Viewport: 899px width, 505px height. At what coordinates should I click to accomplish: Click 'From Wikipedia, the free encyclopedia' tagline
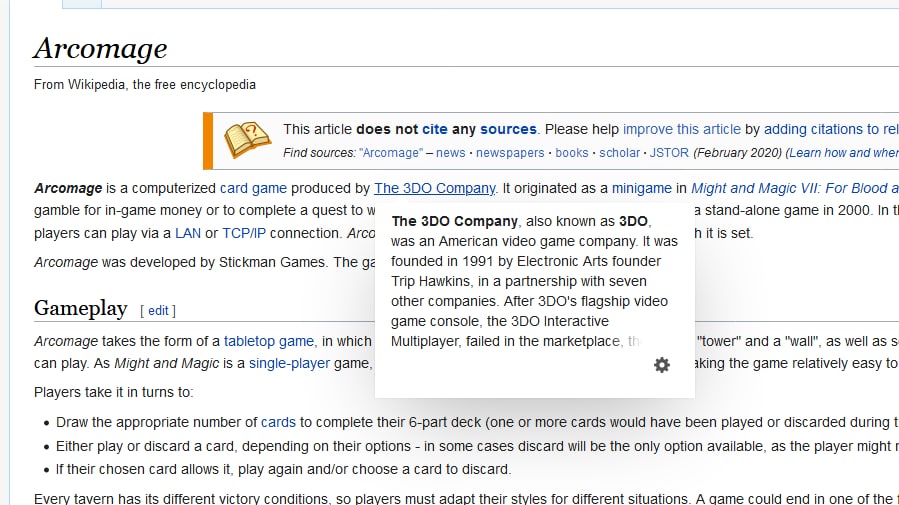[144, 84]
